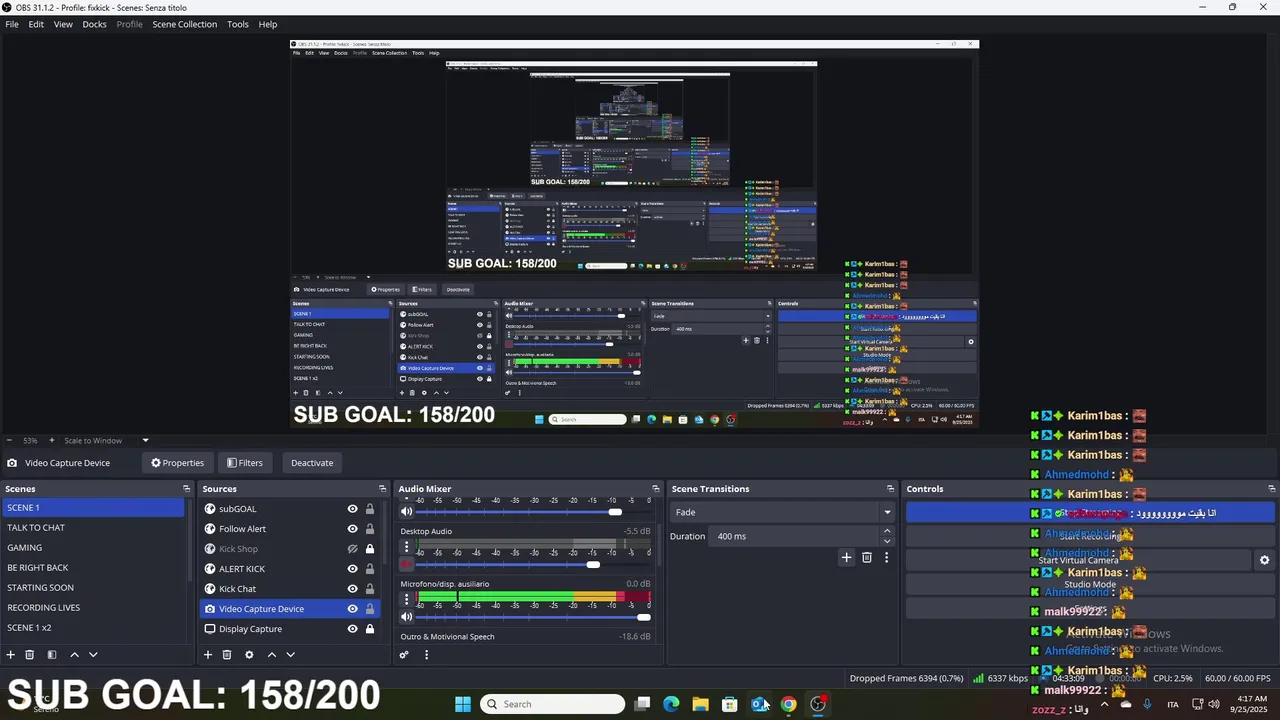Zoom out the preview with minus icon
The width and height of the screenshot is (1280, 720).
[x=9, y=440]
